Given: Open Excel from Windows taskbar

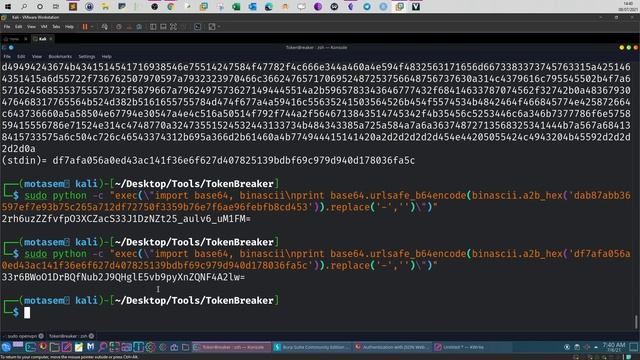Looking at the screenshot, I should coord(236,7).
